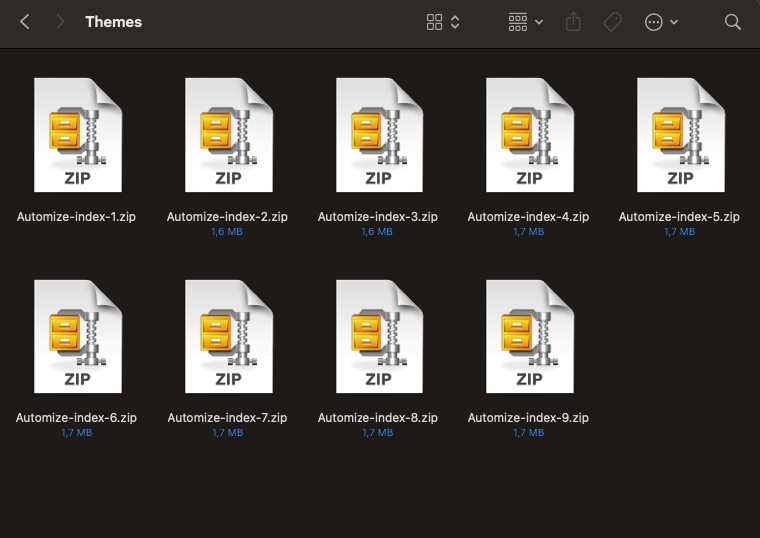Open the Search magnifier icon
760x538 pixels.
coord(732,22)
